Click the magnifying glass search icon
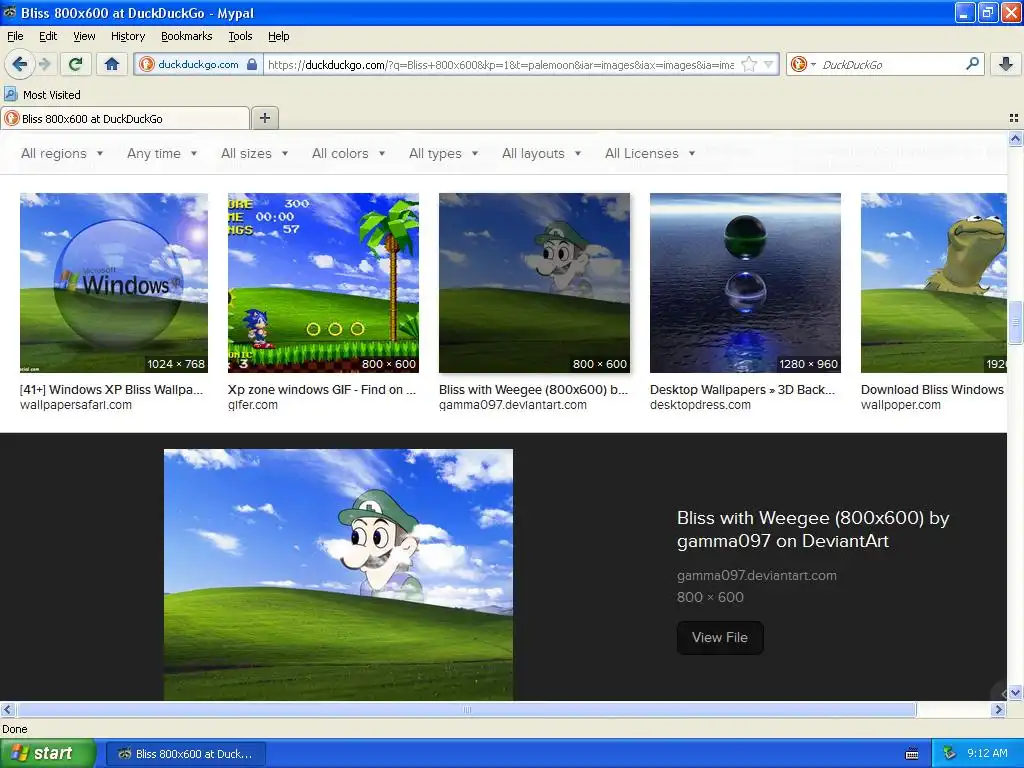The image size is (1024, 768). tap(972, 64)
